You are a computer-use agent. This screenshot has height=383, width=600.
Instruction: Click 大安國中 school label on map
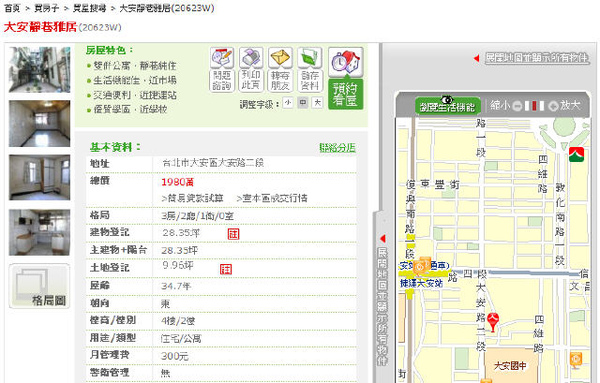click(510, 366)
